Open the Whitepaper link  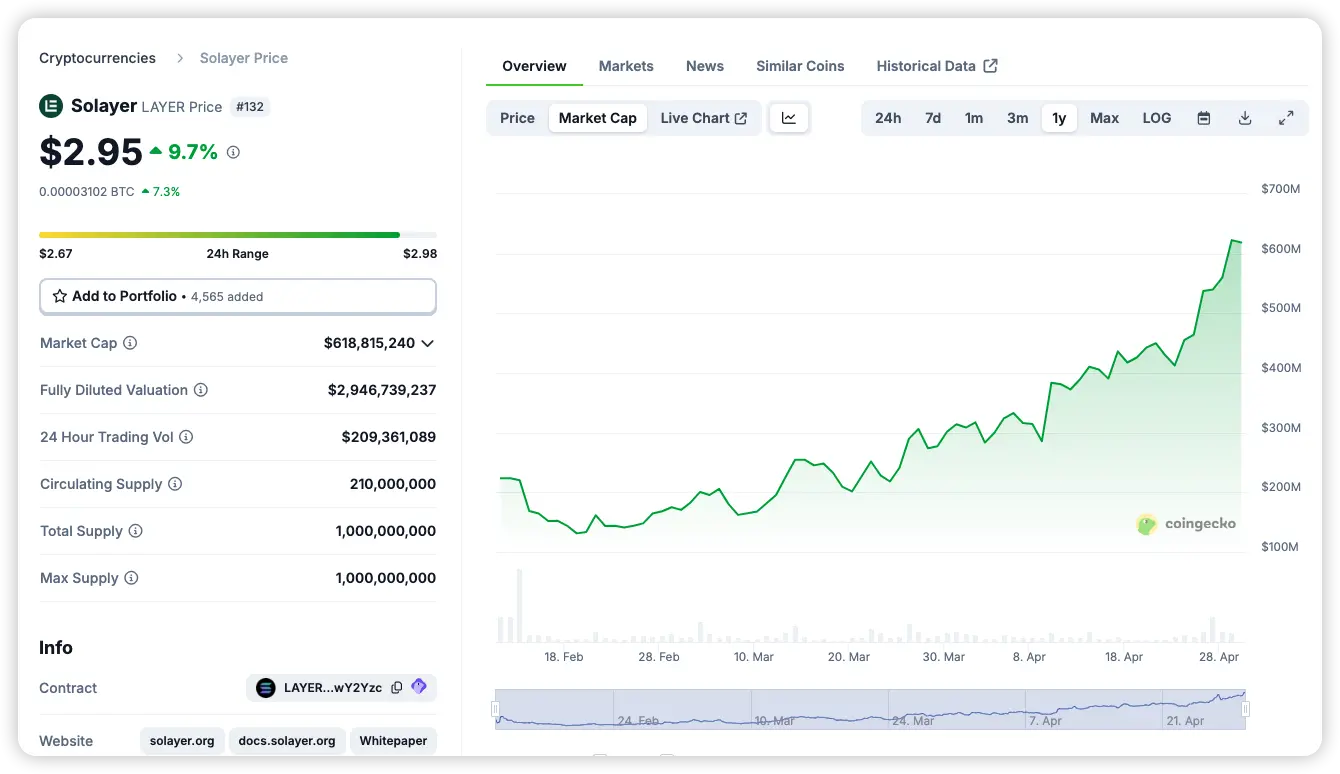[393, 741]
